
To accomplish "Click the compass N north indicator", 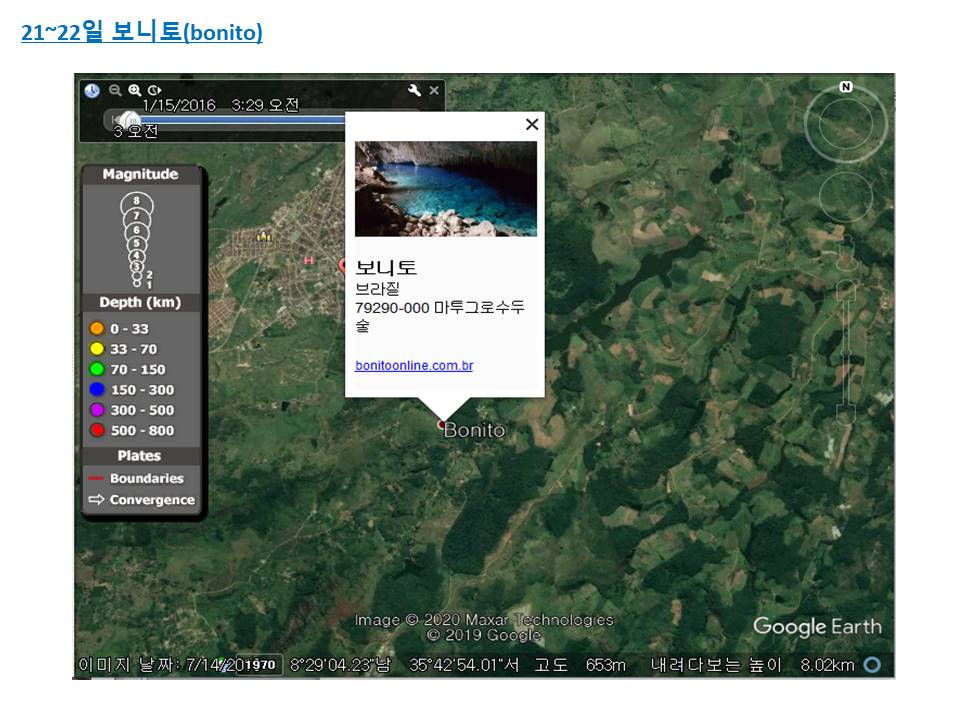I will coord(846,87).
